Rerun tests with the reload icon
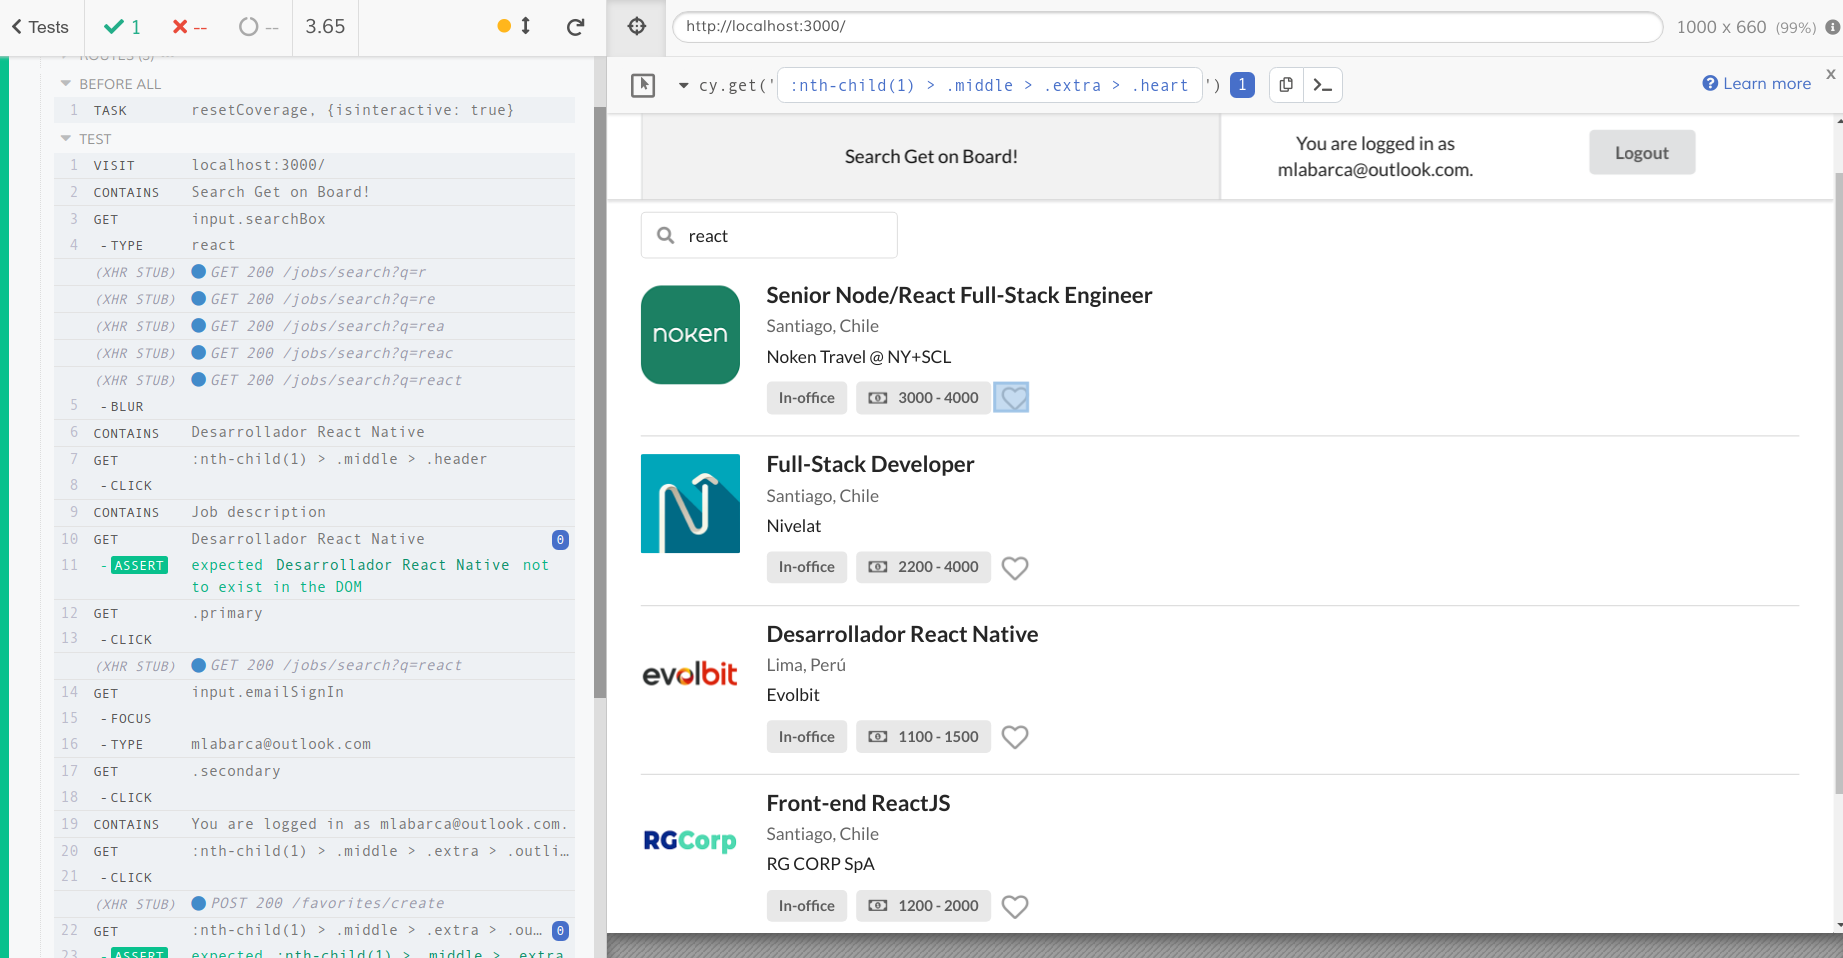The height and width of the screenshot is (958, 1843). click(x=575, y=27)
